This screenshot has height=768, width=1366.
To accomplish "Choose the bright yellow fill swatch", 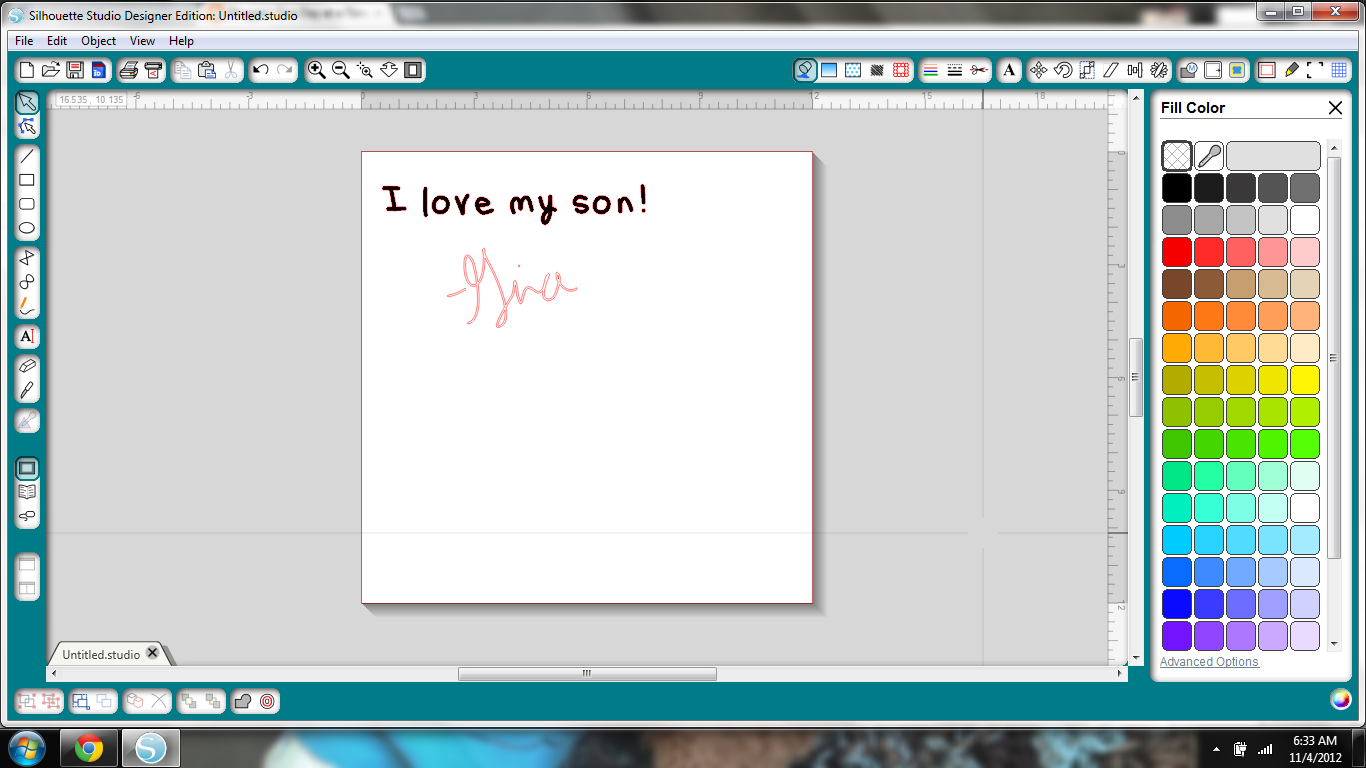I will (1305, 380).
